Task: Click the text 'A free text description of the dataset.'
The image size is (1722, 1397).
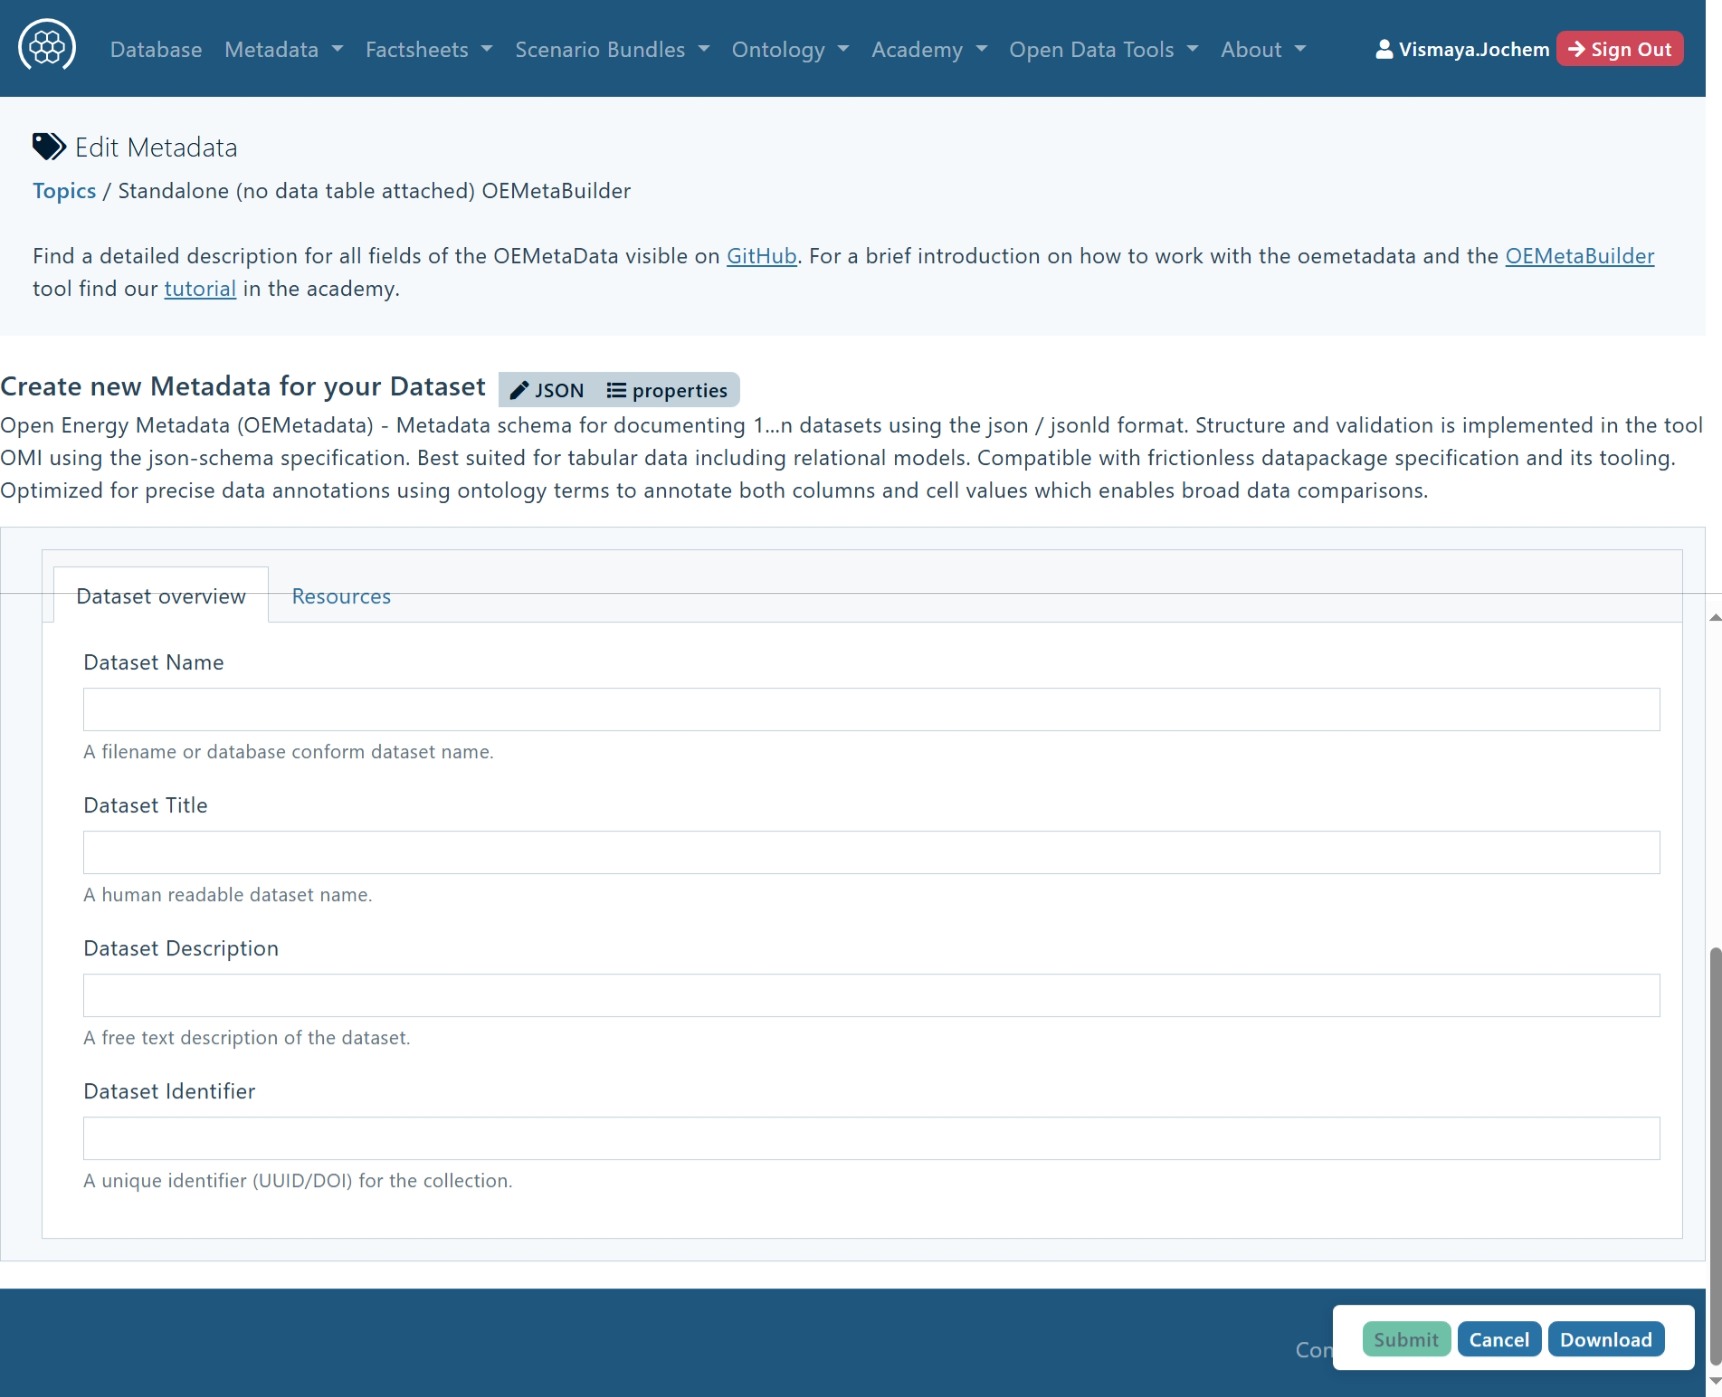Action: point(247,1038)
